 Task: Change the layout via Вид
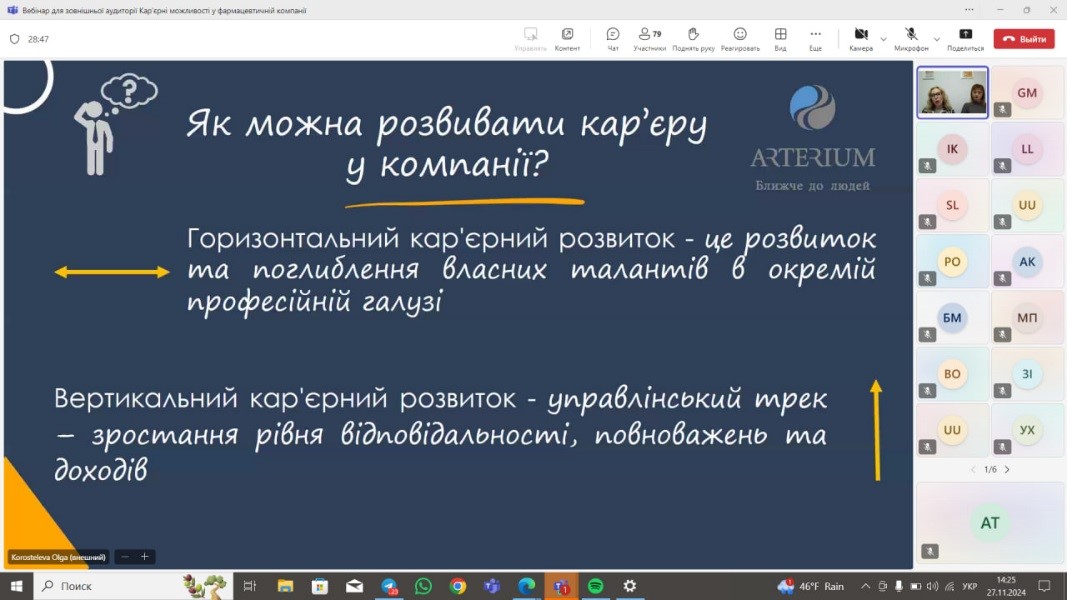781,39
